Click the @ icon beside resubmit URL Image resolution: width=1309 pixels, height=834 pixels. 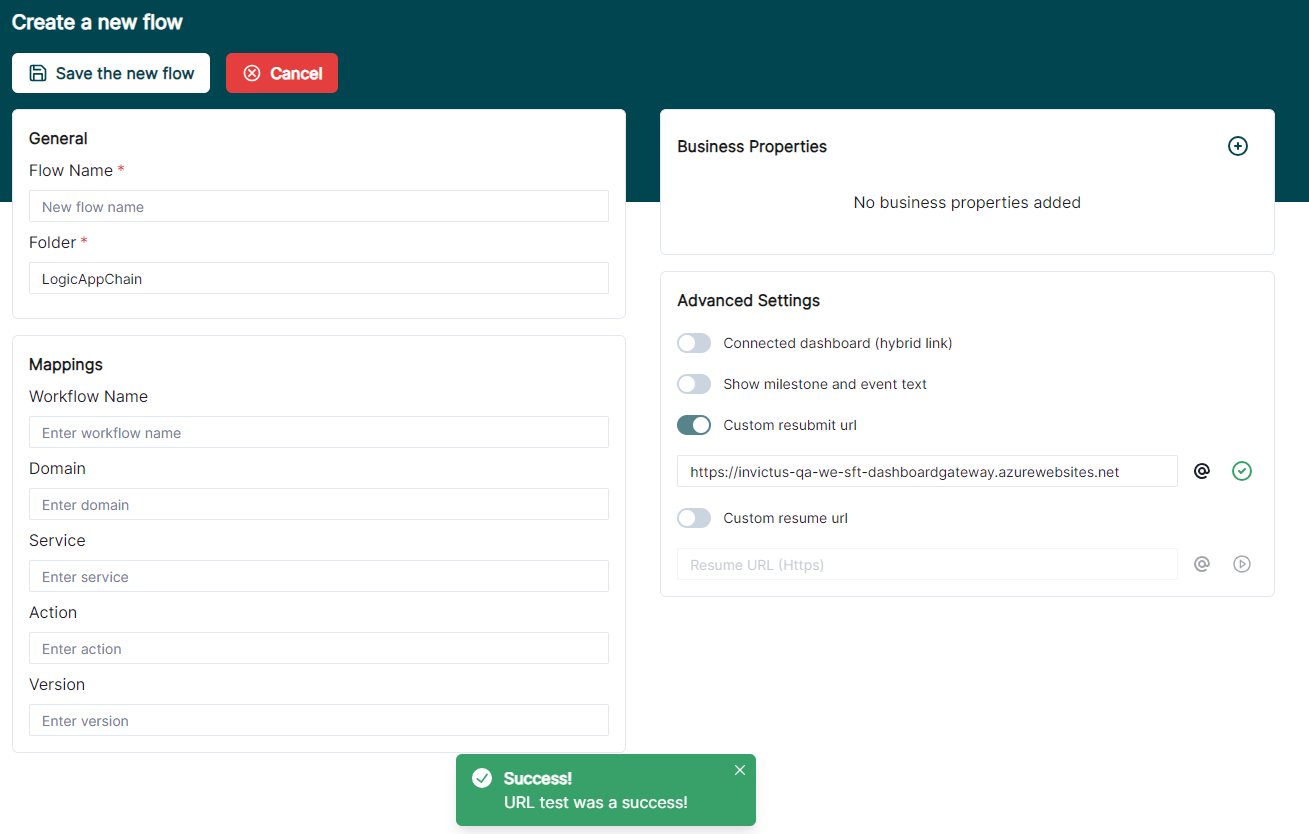[1202, 471]
